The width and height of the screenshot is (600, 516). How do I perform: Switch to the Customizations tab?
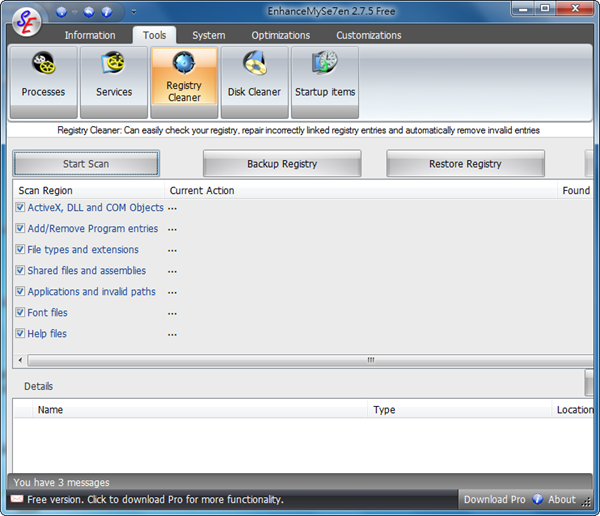tap(368, 35)
